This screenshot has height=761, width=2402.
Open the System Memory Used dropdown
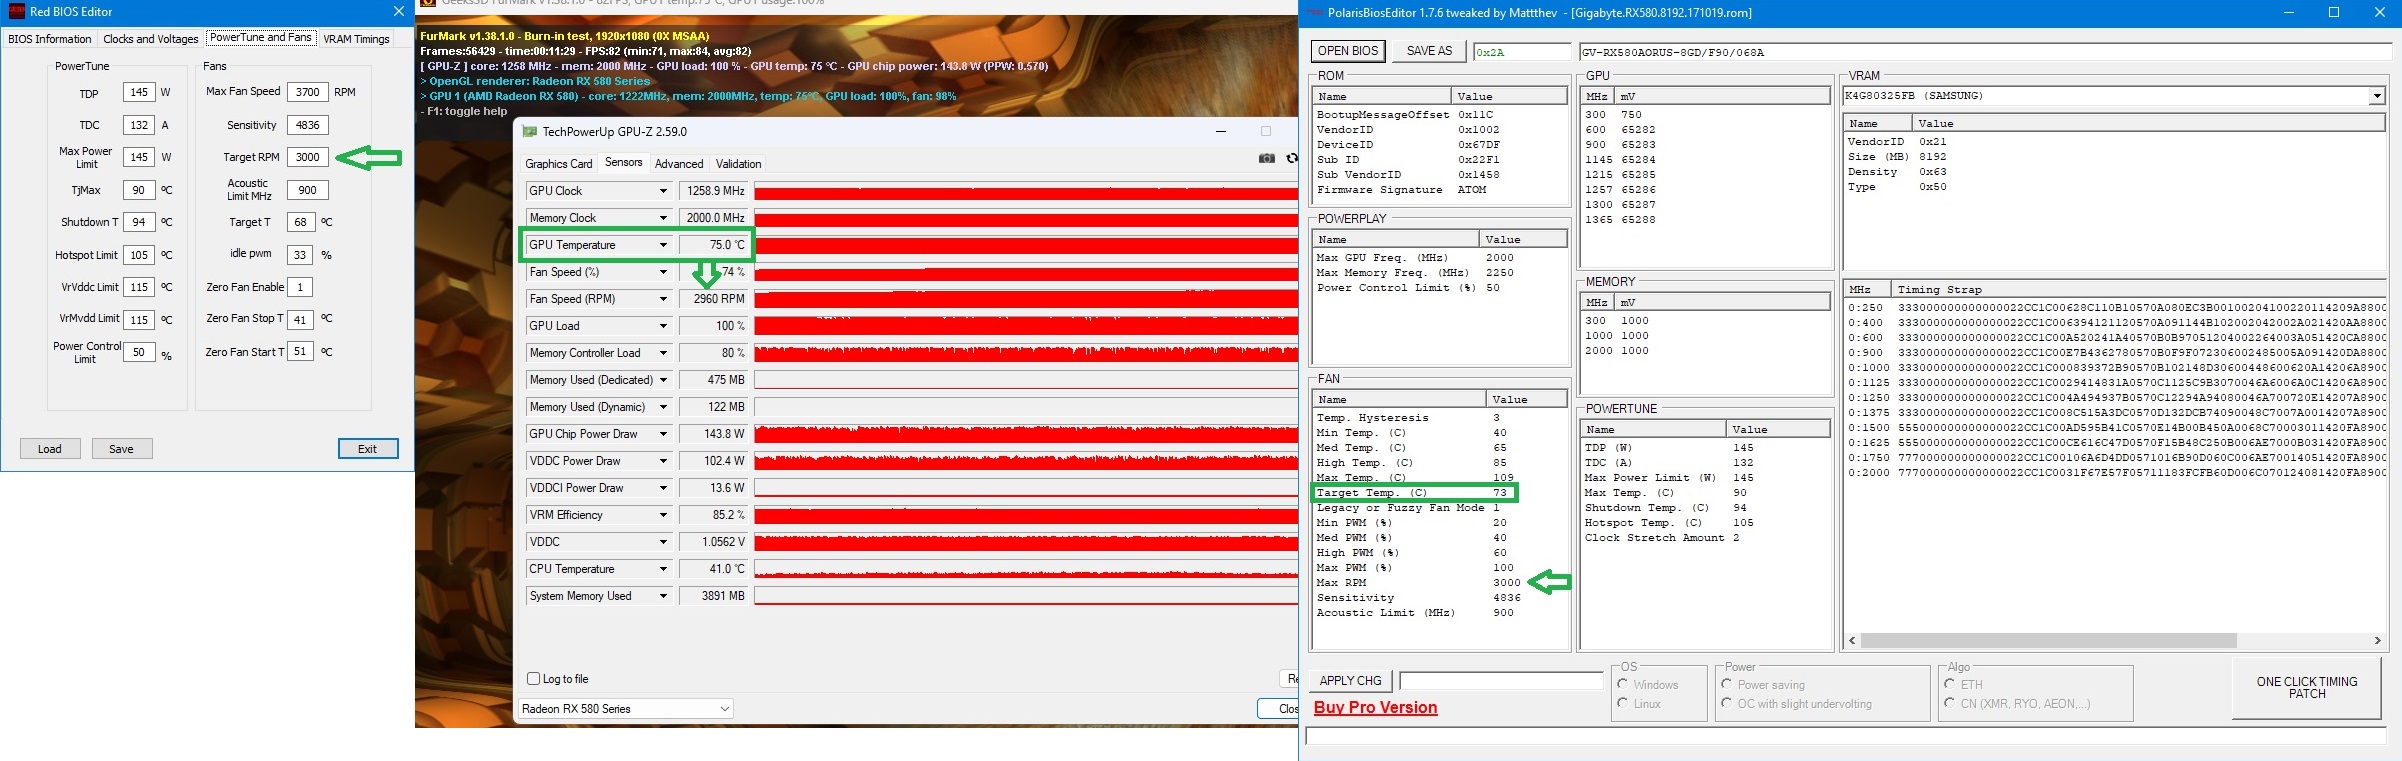coord(662,596)
